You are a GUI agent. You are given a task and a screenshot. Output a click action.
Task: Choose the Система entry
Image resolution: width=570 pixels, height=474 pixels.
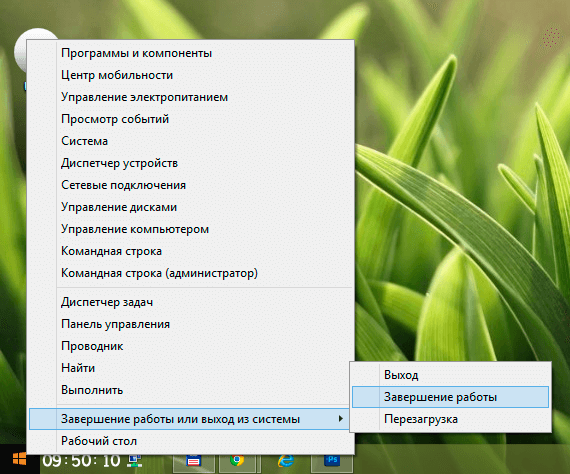(190, 141)
